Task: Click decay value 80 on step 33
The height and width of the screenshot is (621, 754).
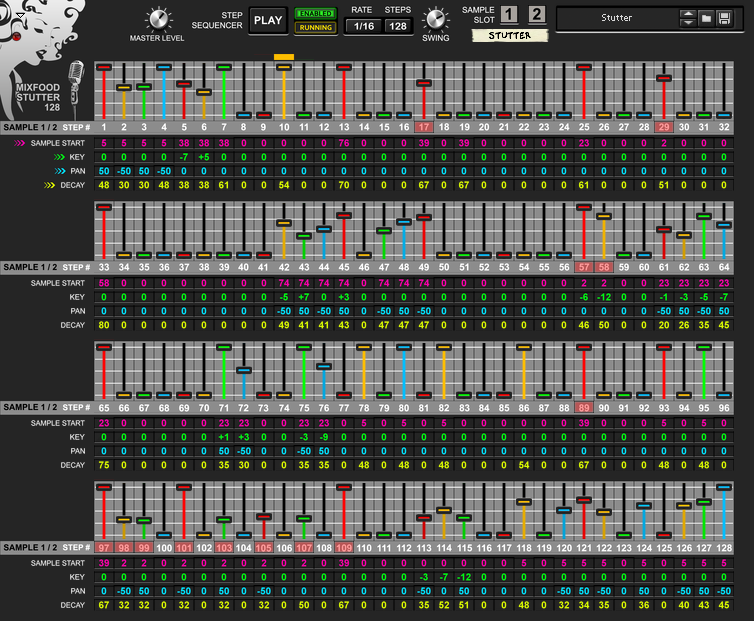Action: (x=104, y=325)
